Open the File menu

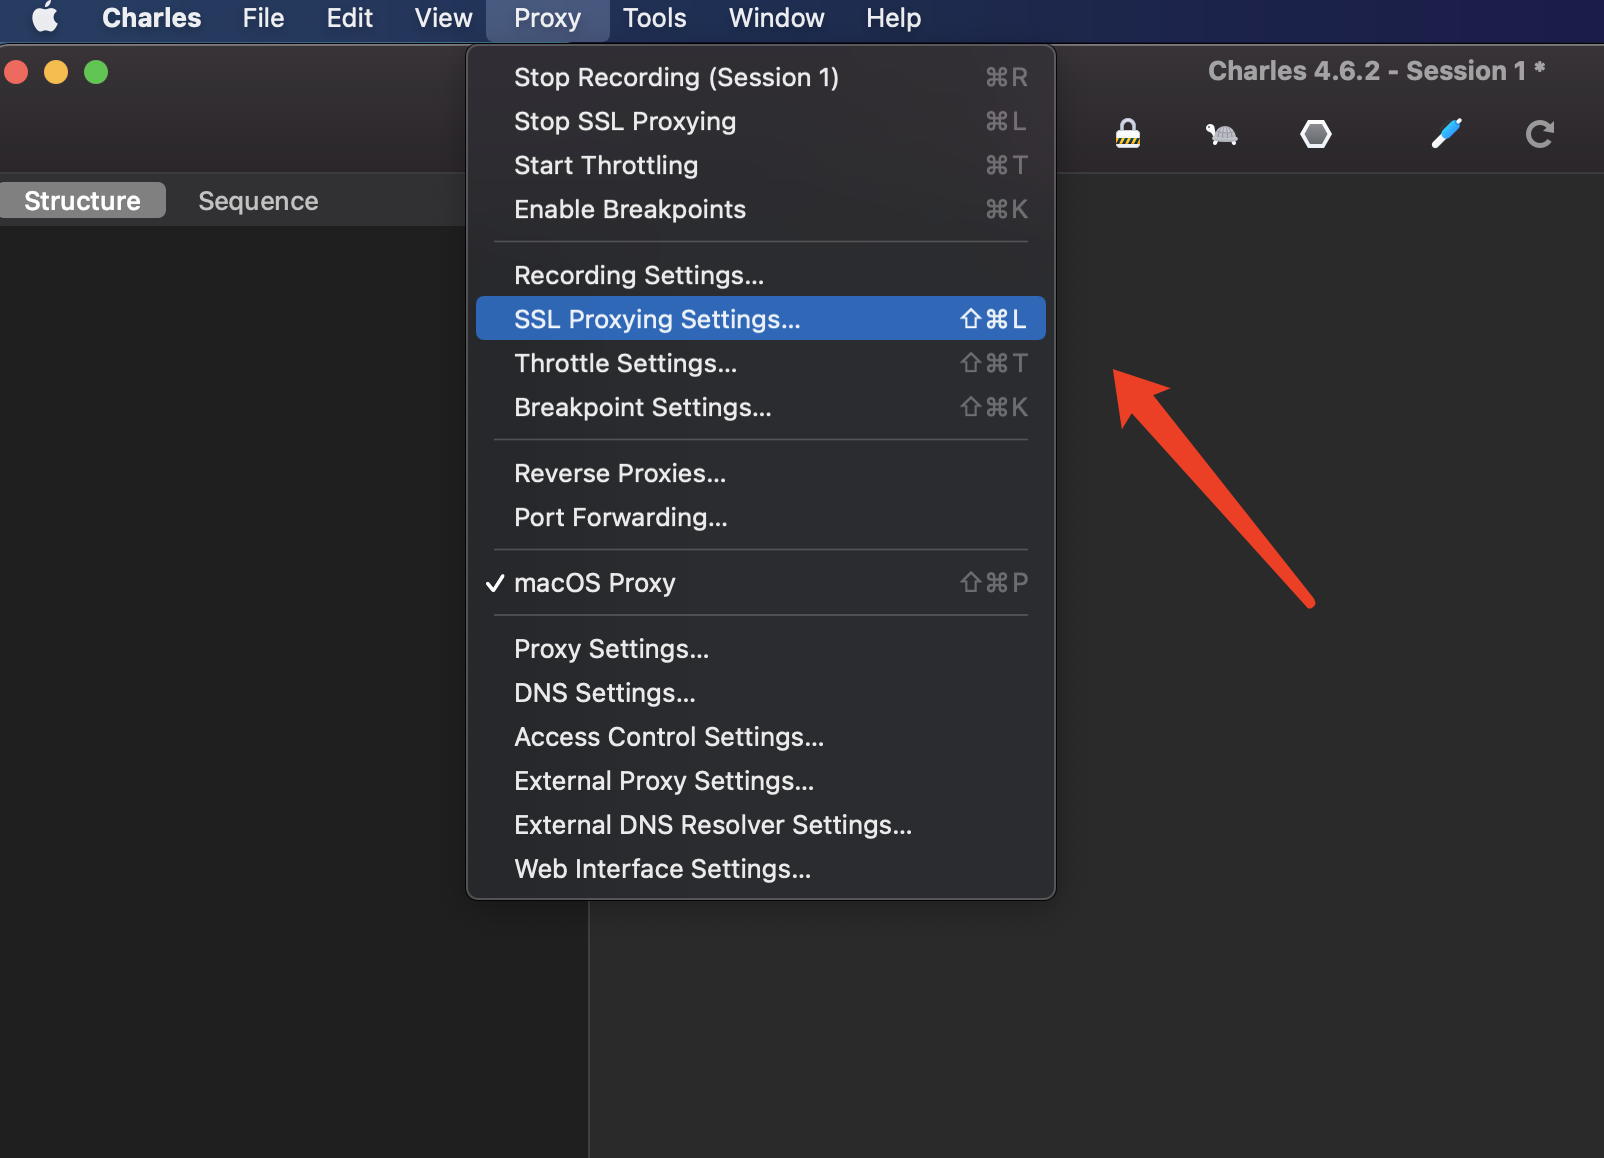point(263,18)
